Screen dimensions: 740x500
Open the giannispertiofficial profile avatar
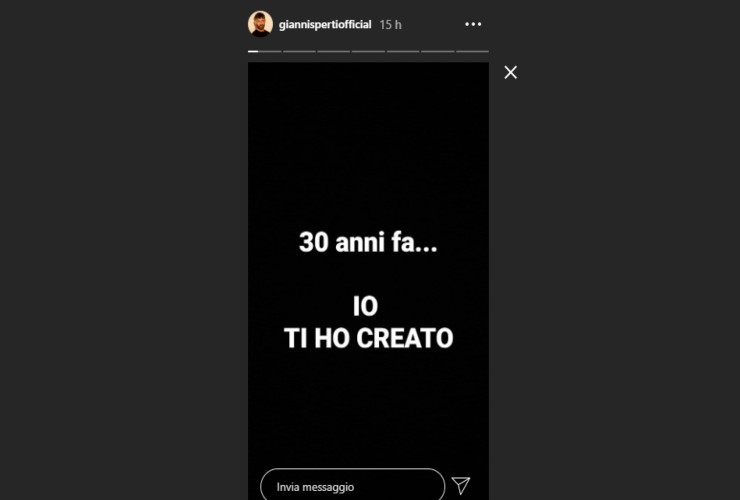point(260,24)
